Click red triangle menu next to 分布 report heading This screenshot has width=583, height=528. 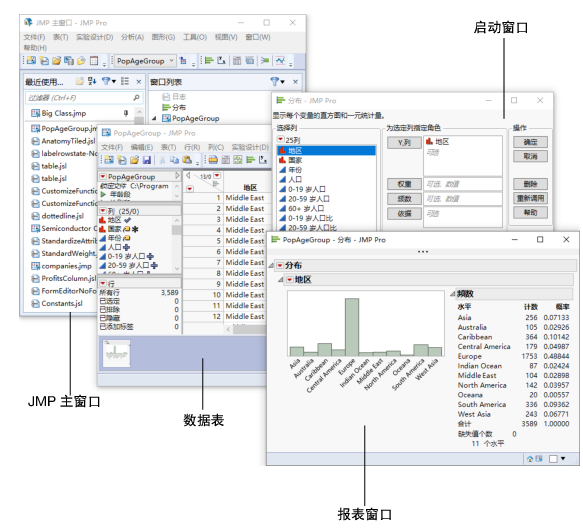[x=280, y=265]
